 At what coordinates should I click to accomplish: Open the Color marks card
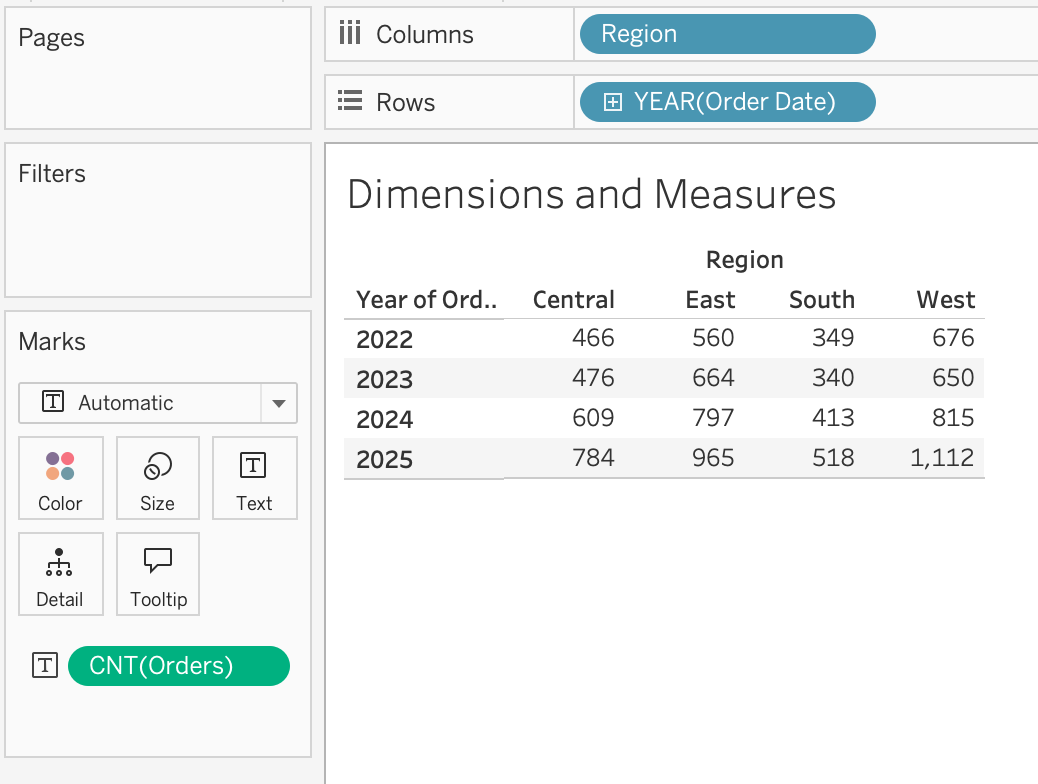coord(60,477)
